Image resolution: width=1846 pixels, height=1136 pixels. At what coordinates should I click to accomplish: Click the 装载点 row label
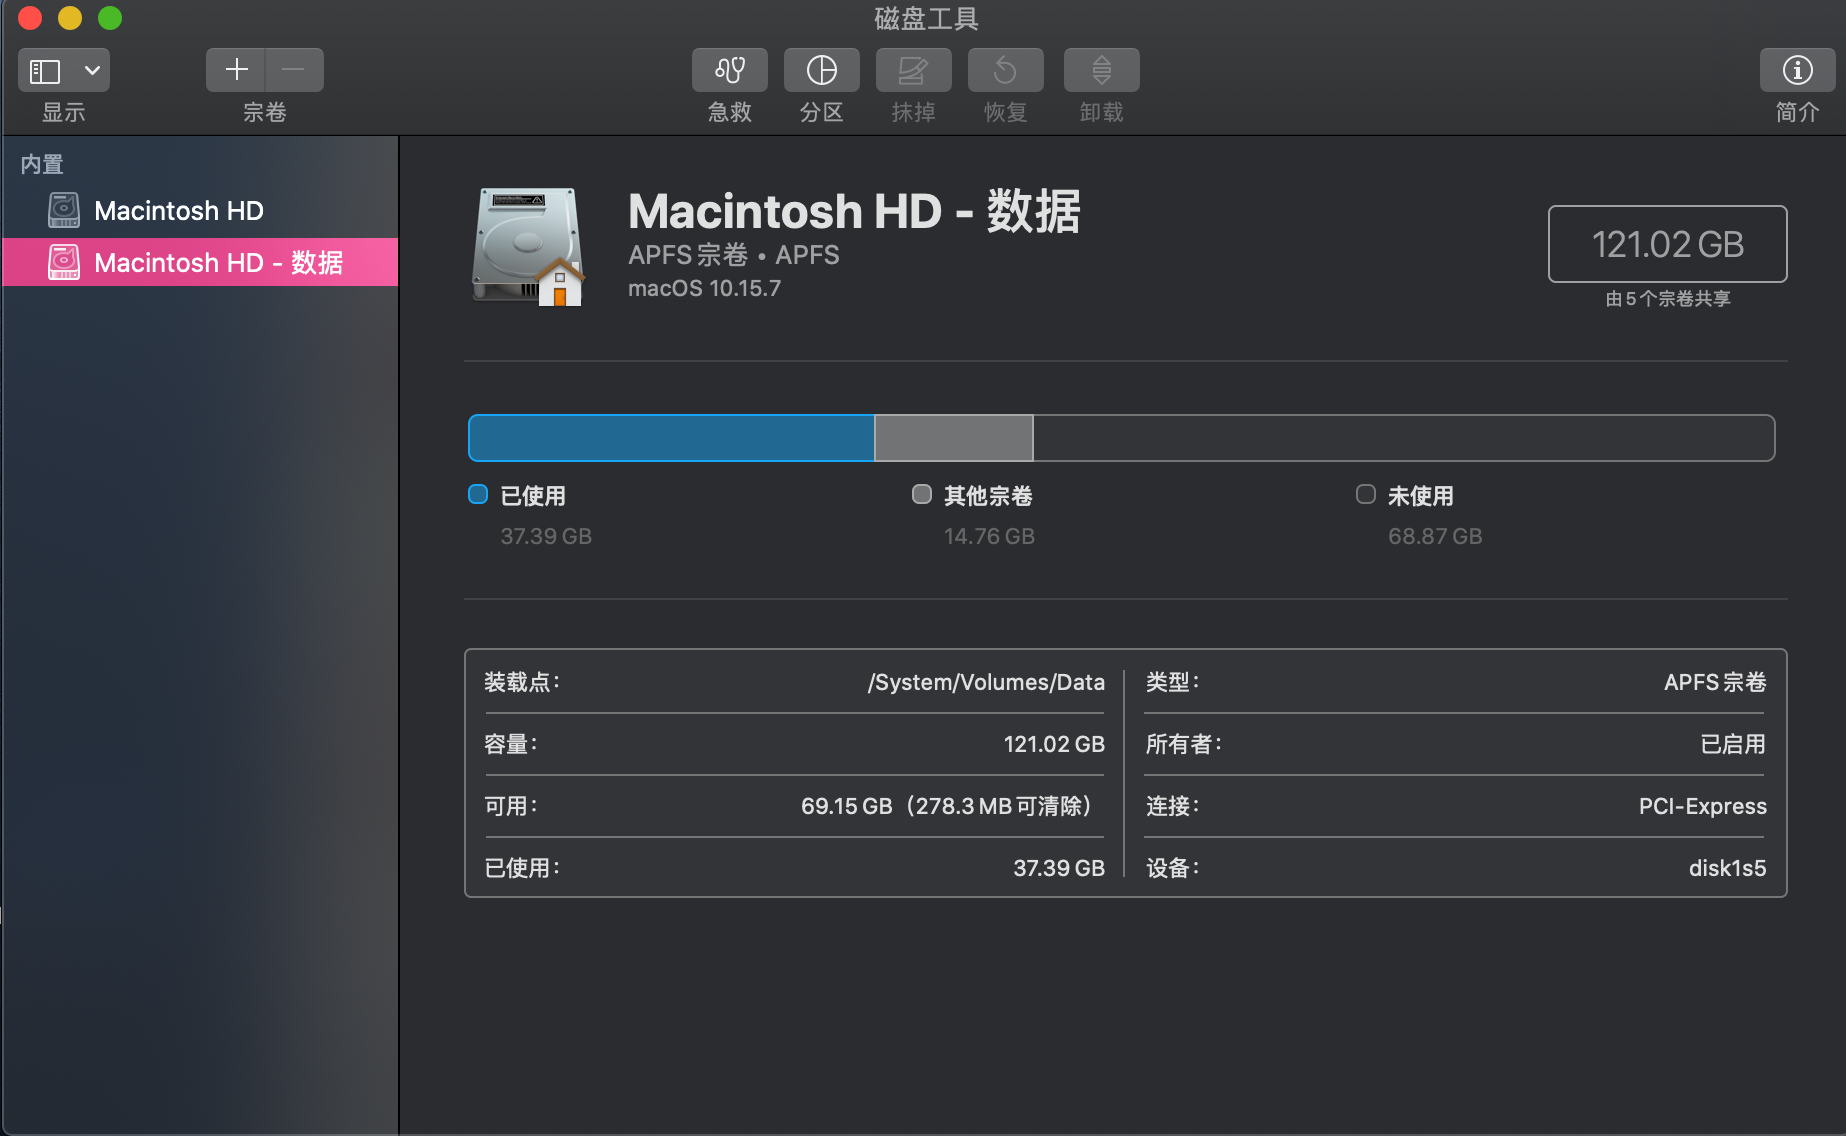click(522, 682)
